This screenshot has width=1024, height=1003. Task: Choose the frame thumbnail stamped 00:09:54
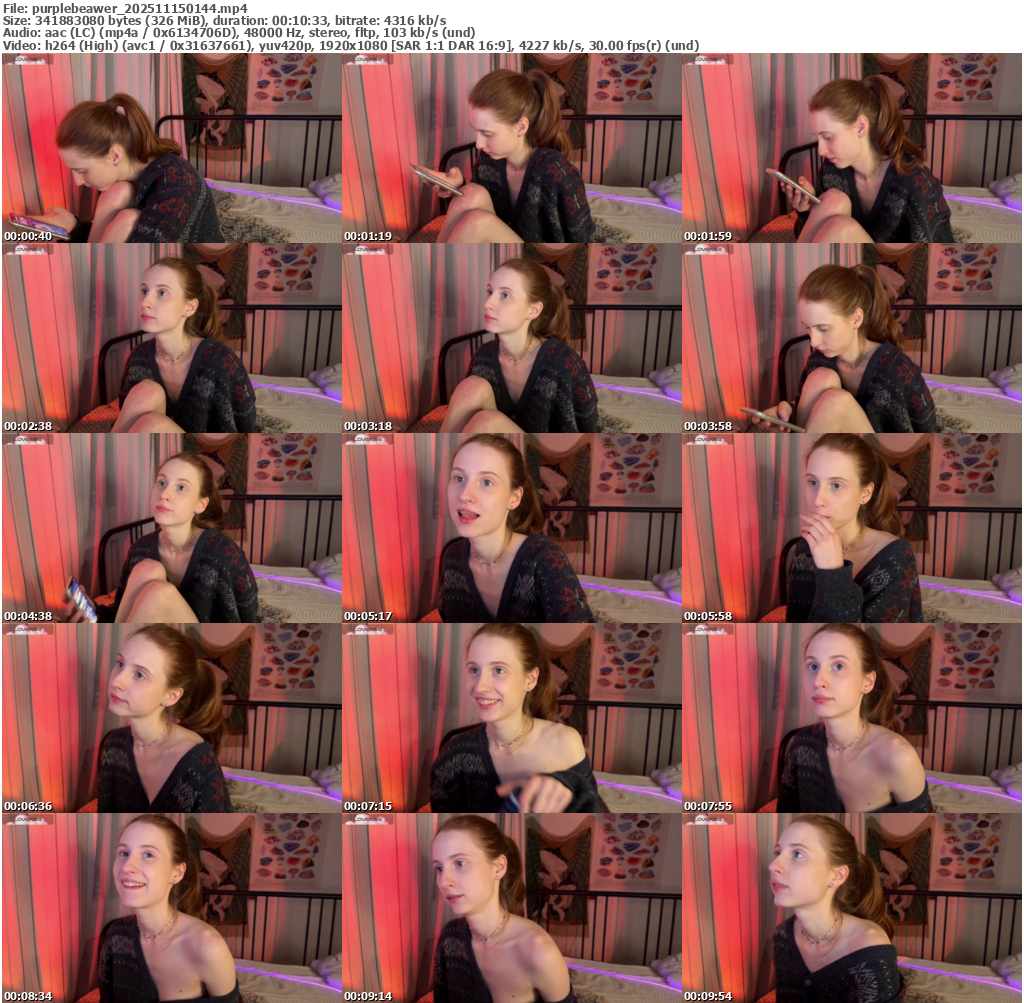852,908
